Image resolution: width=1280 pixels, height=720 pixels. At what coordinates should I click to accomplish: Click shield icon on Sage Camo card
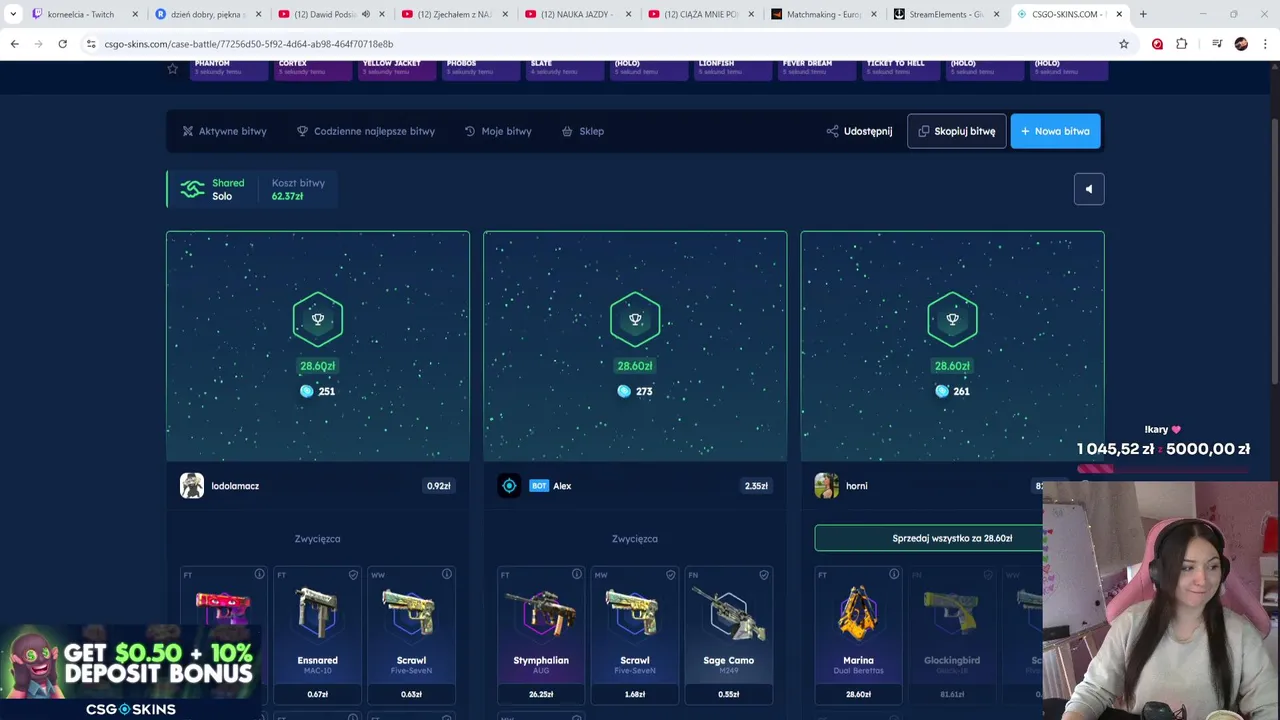764,574
